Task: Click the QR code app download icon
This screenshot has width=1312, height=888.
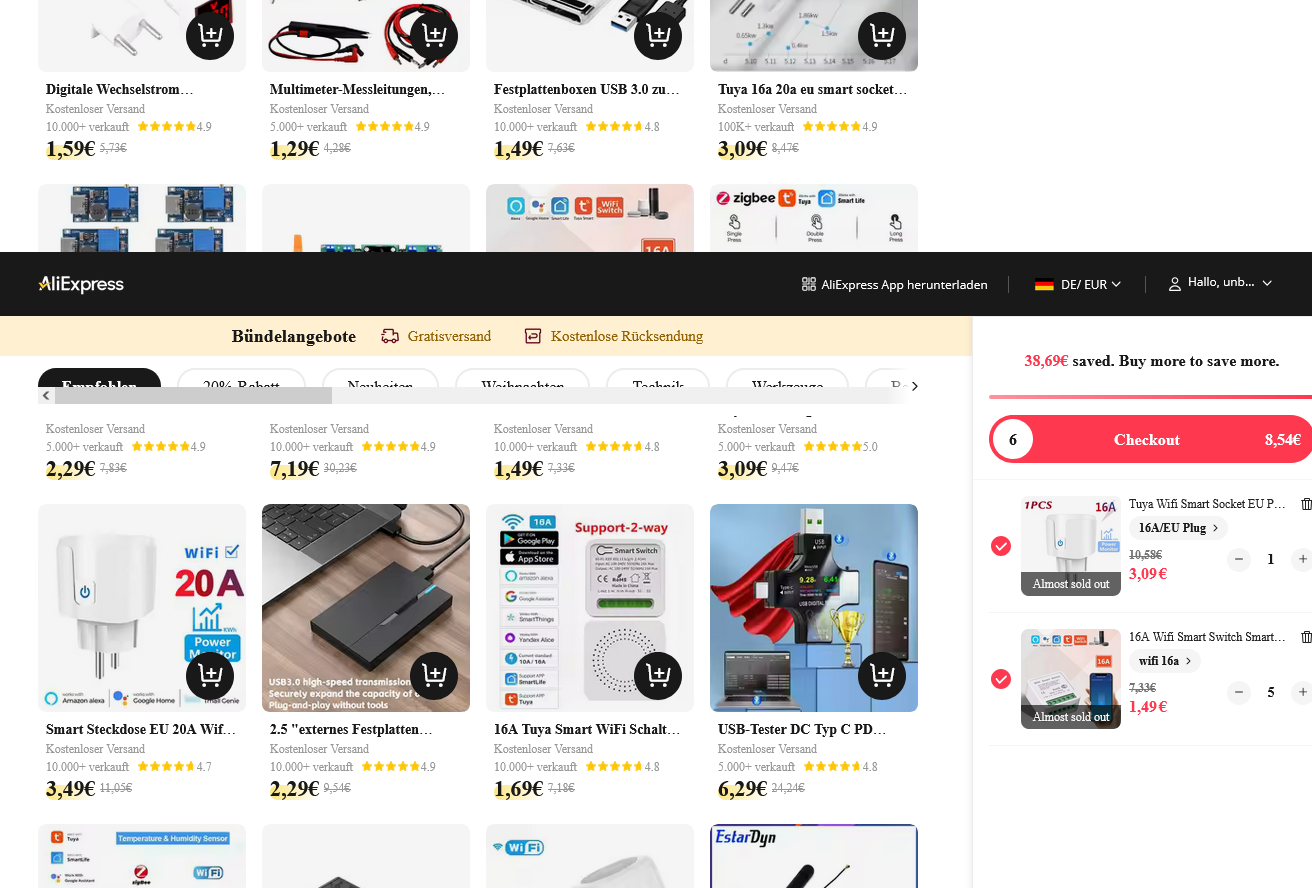Action: [x=809, y=284]
